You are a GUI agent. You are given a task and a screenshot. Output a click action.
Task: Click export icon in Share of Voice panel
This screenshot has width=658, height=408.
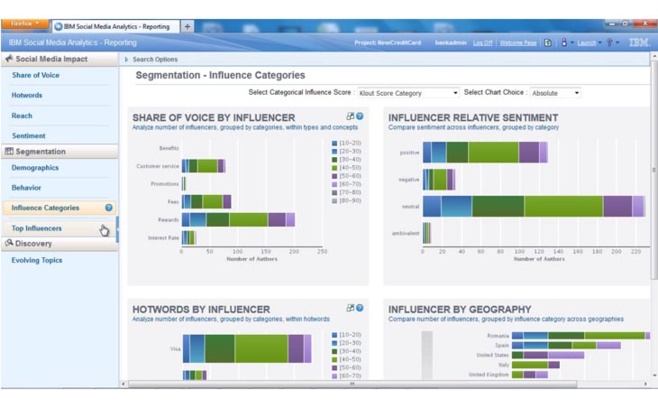click(x=350, y=117)
